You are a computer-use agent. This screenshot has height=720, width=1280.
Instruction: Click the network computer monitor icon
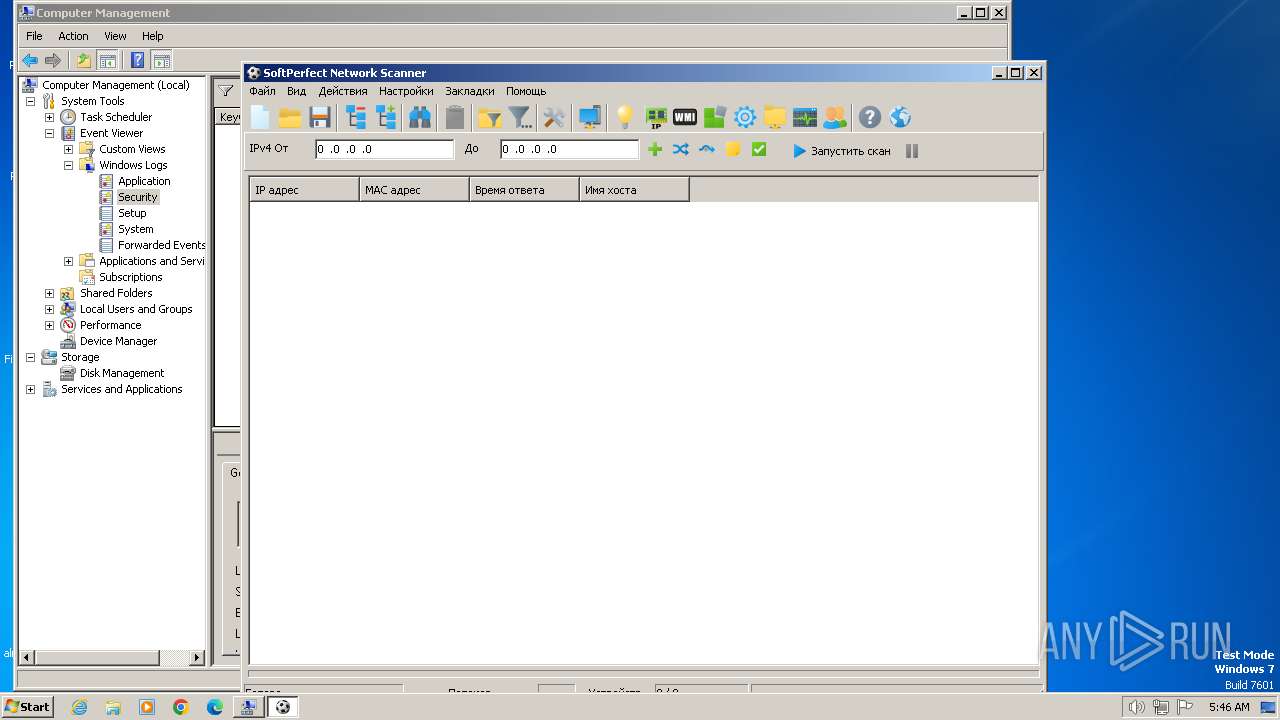click(590, 118)
